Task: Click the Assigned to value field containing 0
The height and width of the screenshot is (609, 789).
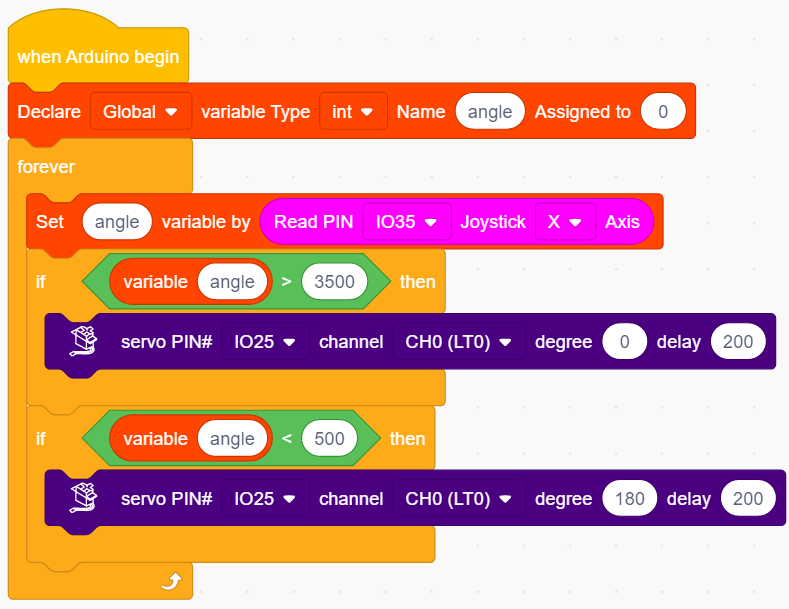Action: point(663,112)
